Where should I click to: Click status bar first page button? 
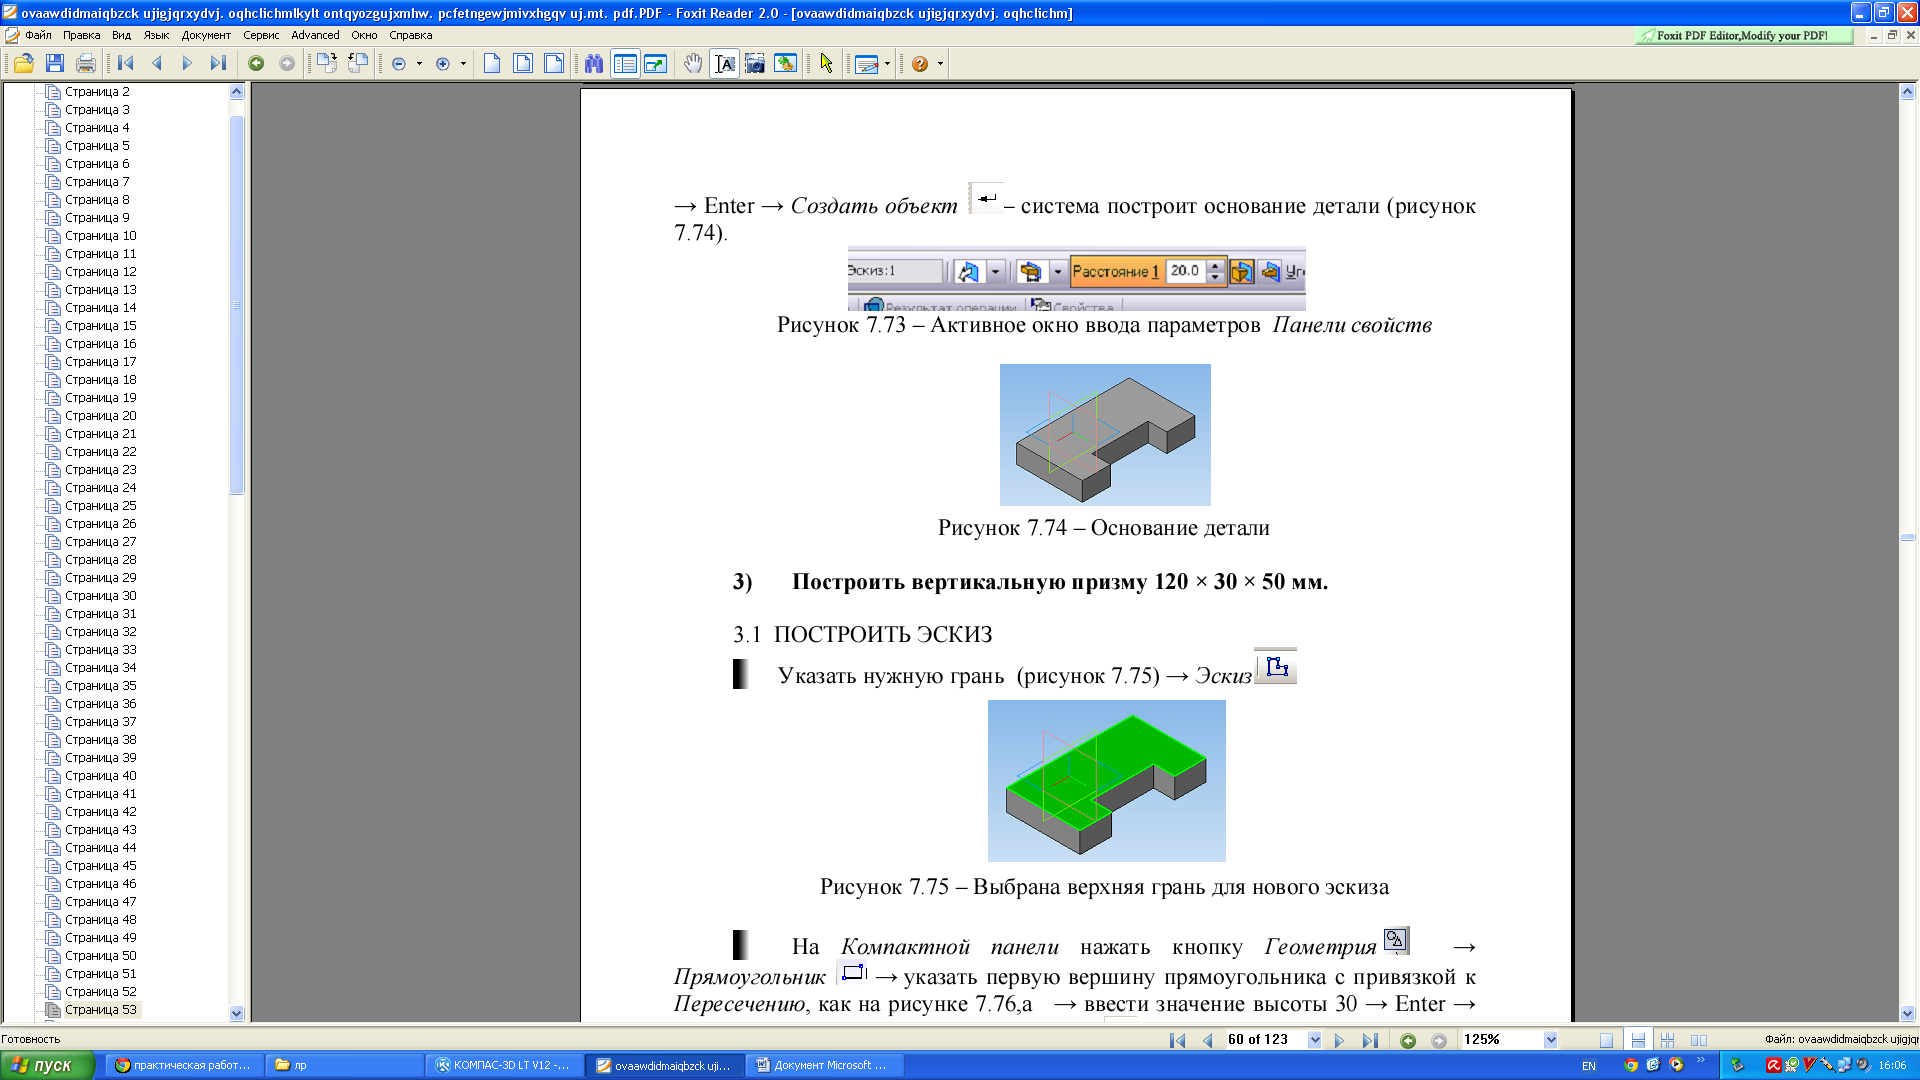click(x=1178, y=1040)
